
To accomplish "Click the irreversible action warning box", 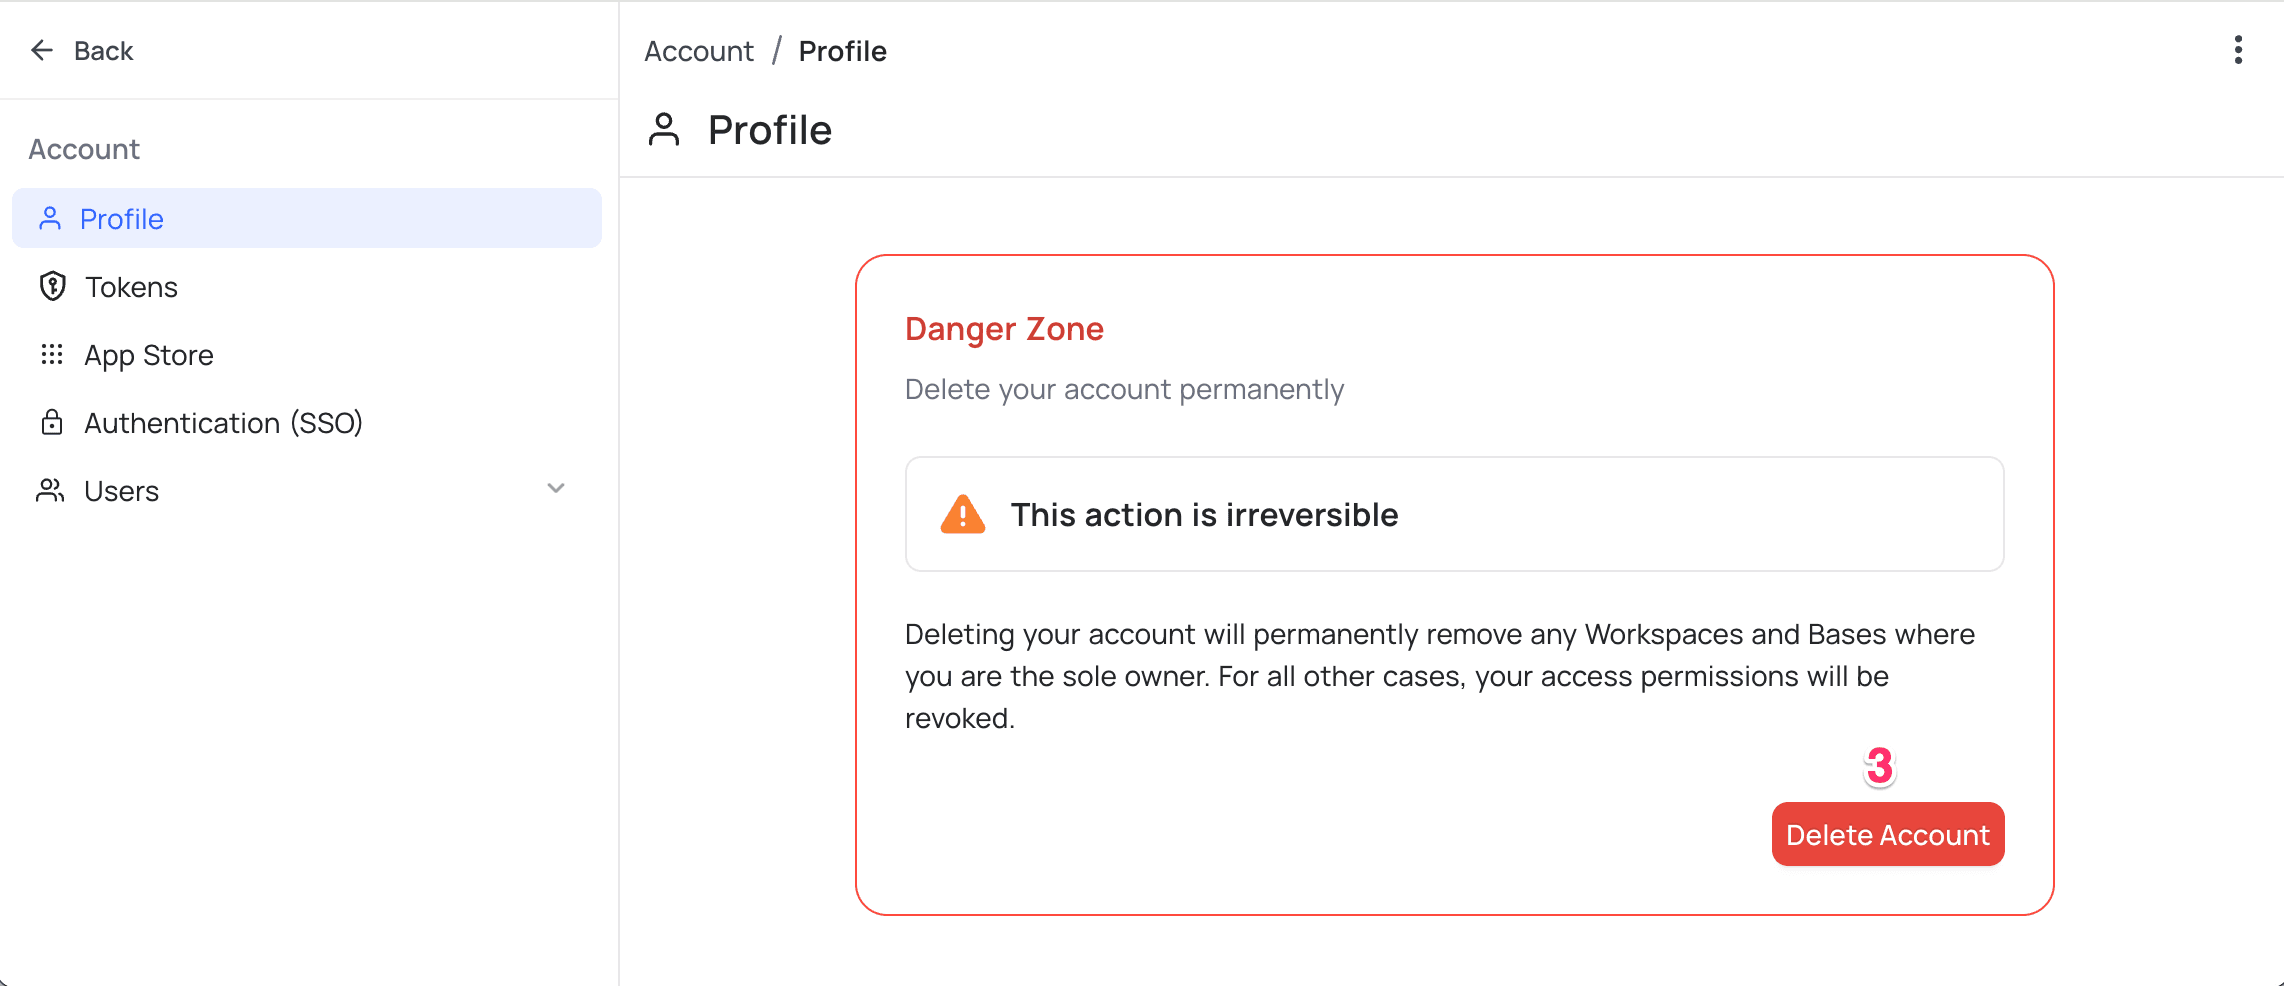I will (1454, 514).
